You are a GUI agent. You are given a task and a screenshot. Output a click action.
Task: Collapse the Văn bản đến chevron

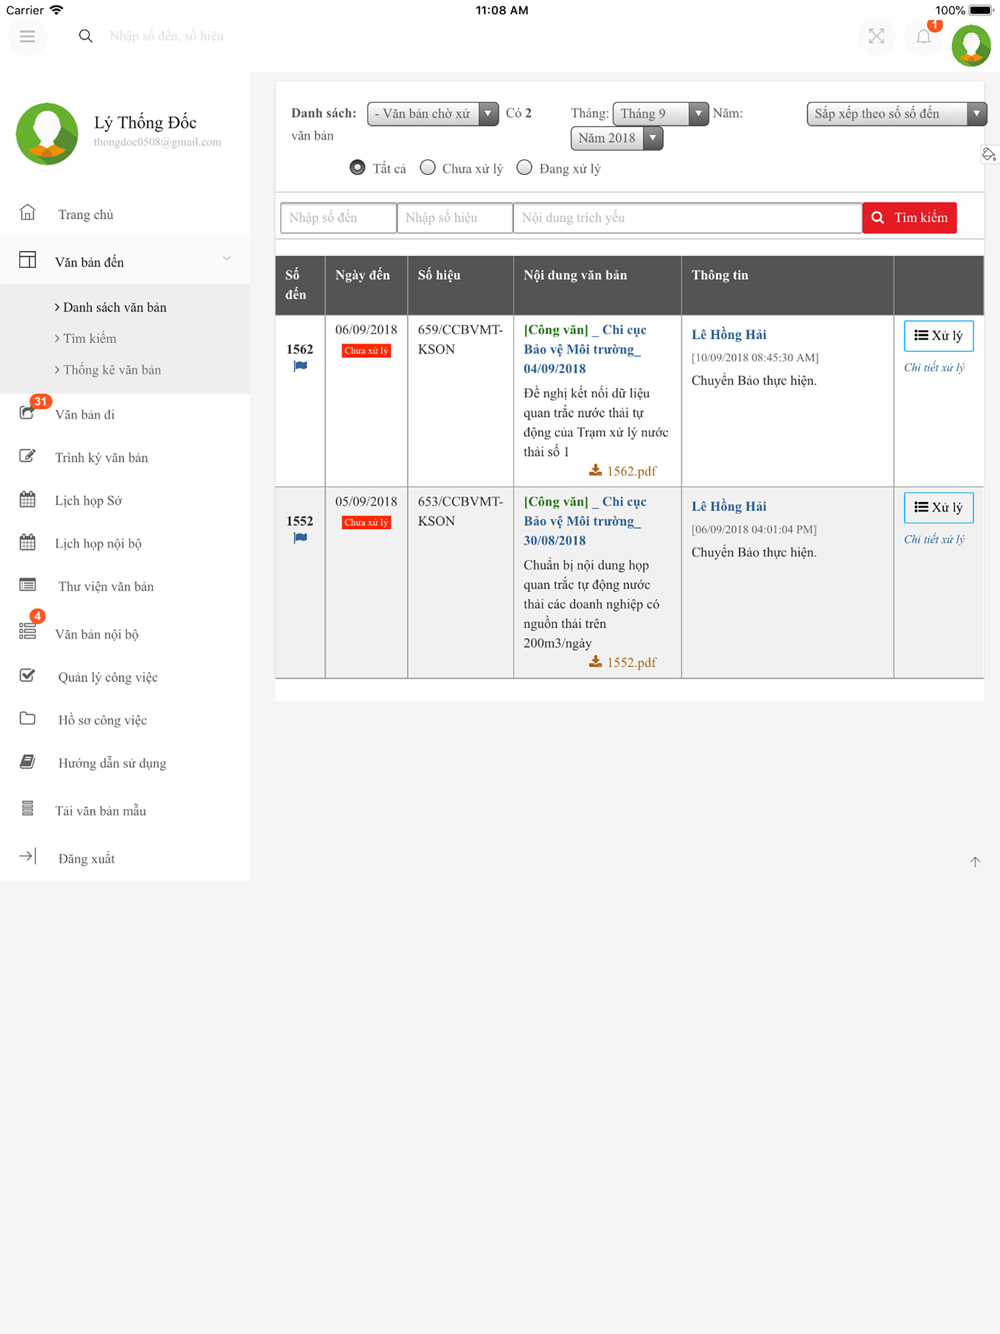pos(227,259)
